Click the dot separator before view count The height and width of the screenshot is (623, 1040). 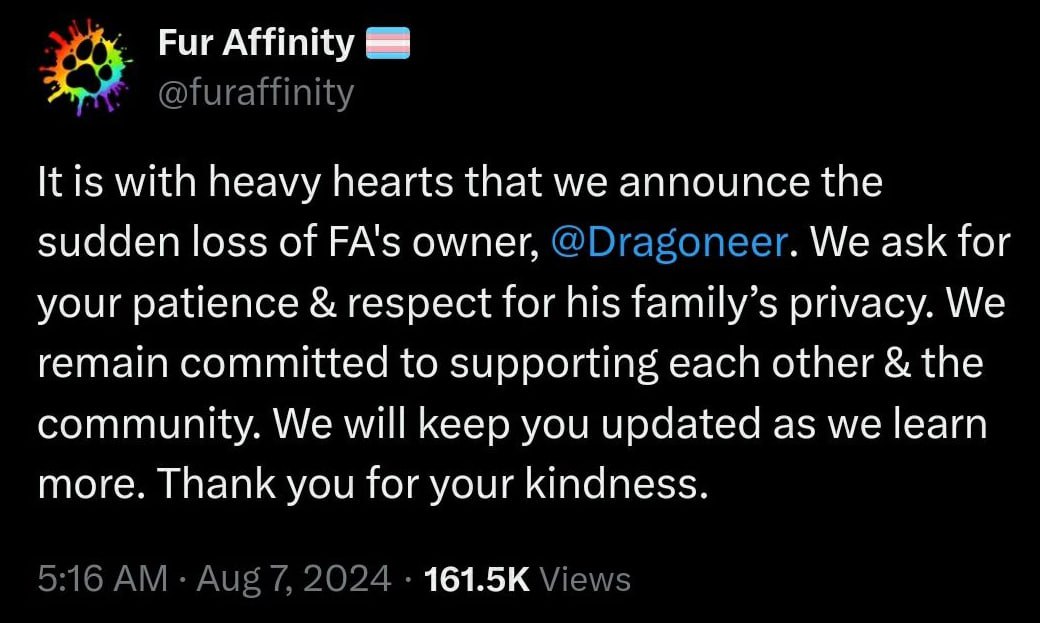[x=408, y=580]
